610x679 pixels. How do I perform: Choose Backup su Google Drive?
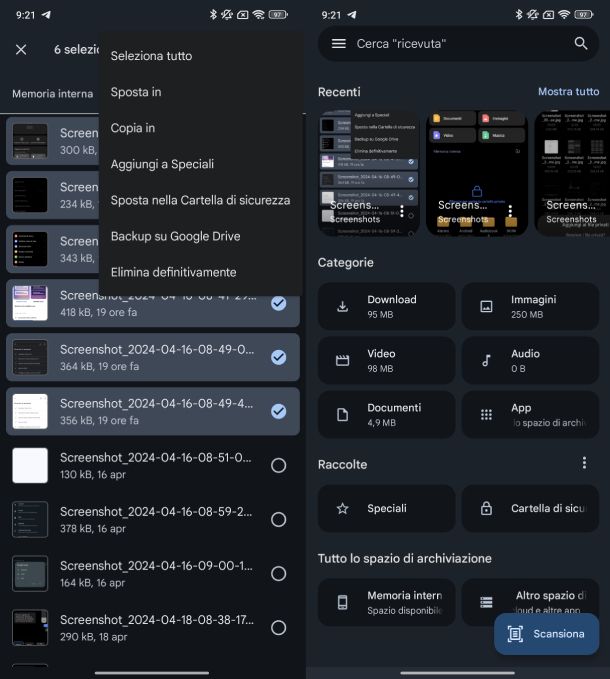[175, 236]
